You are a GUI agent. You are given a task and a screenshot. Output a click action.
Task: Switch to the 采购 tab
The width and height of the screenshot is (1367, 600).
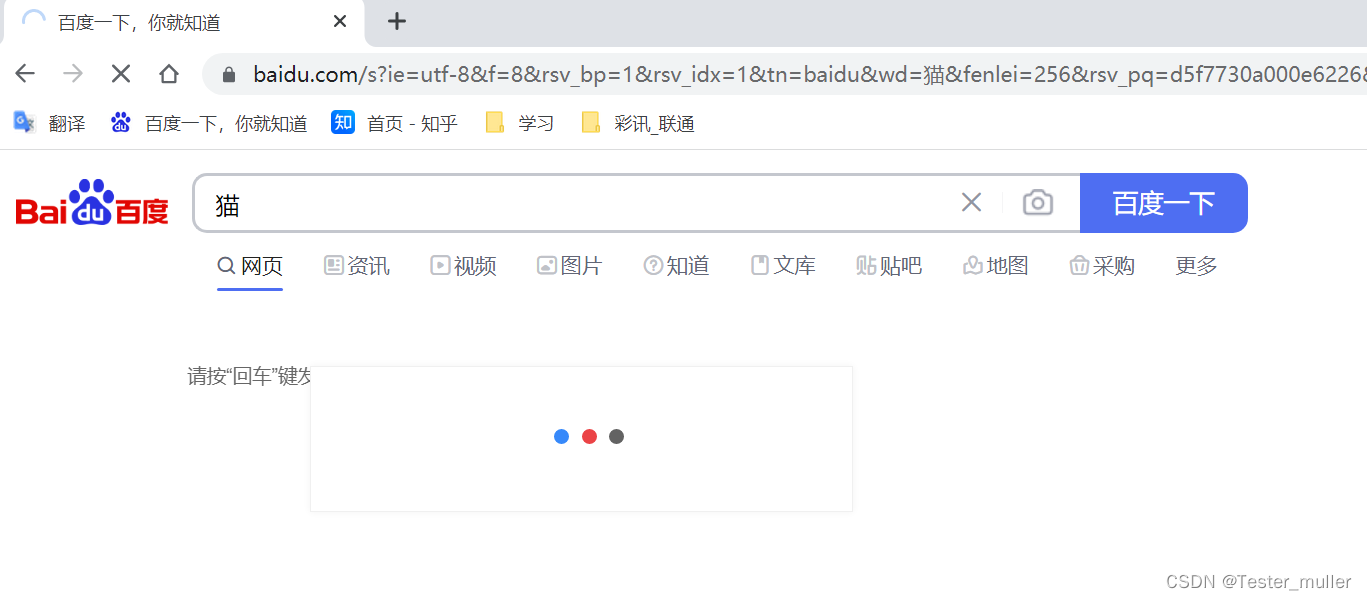click(1102, 266)
